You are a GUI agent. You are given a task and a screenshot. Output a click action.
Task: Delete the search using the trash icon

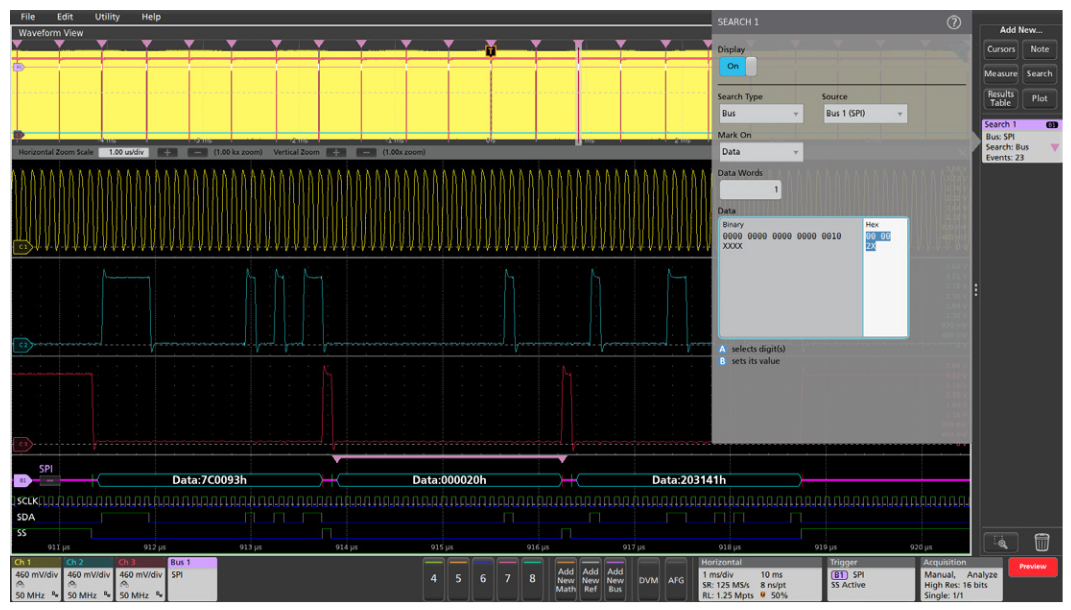(1042, 541)
